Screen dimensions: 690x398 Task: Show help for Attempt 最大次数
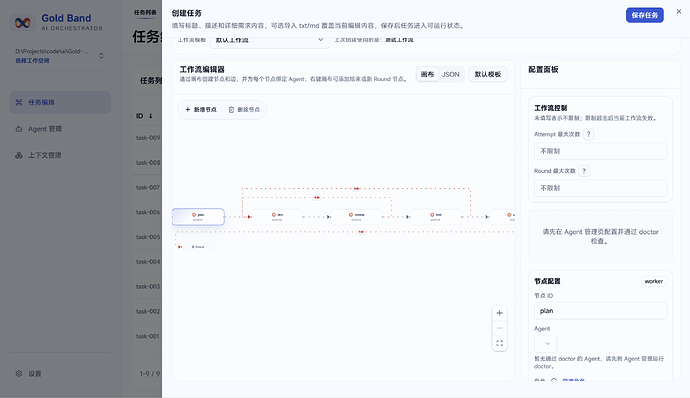point(589,134)
